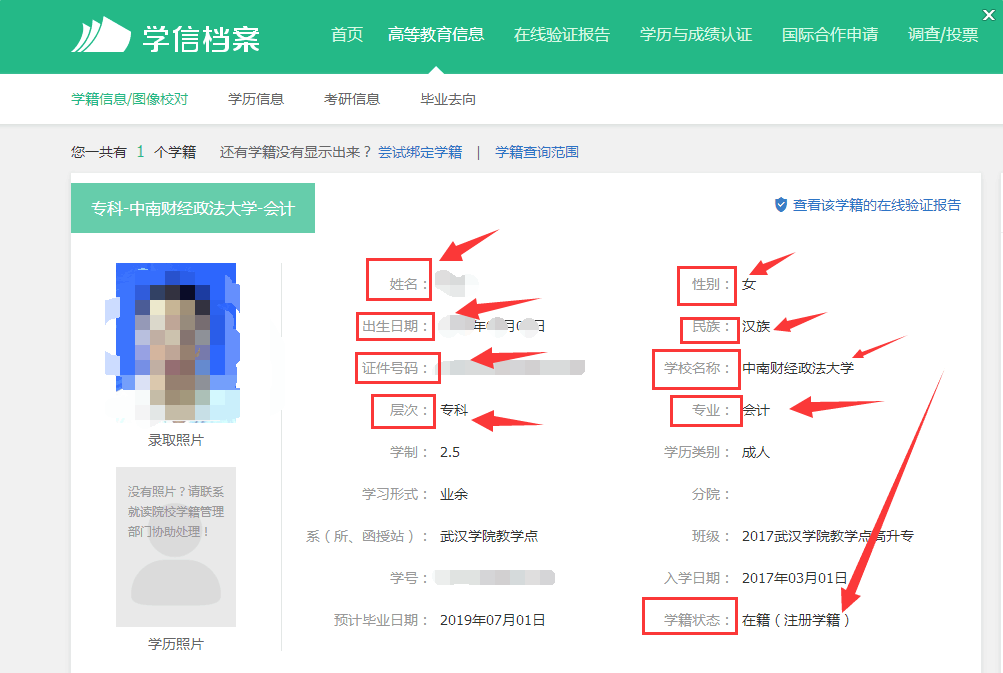Image resolution: width=1003 pixels, height=673 pixels.
Task: Click the 还有学籍没有显示出来？ prompt text
Action: (296, 152)
